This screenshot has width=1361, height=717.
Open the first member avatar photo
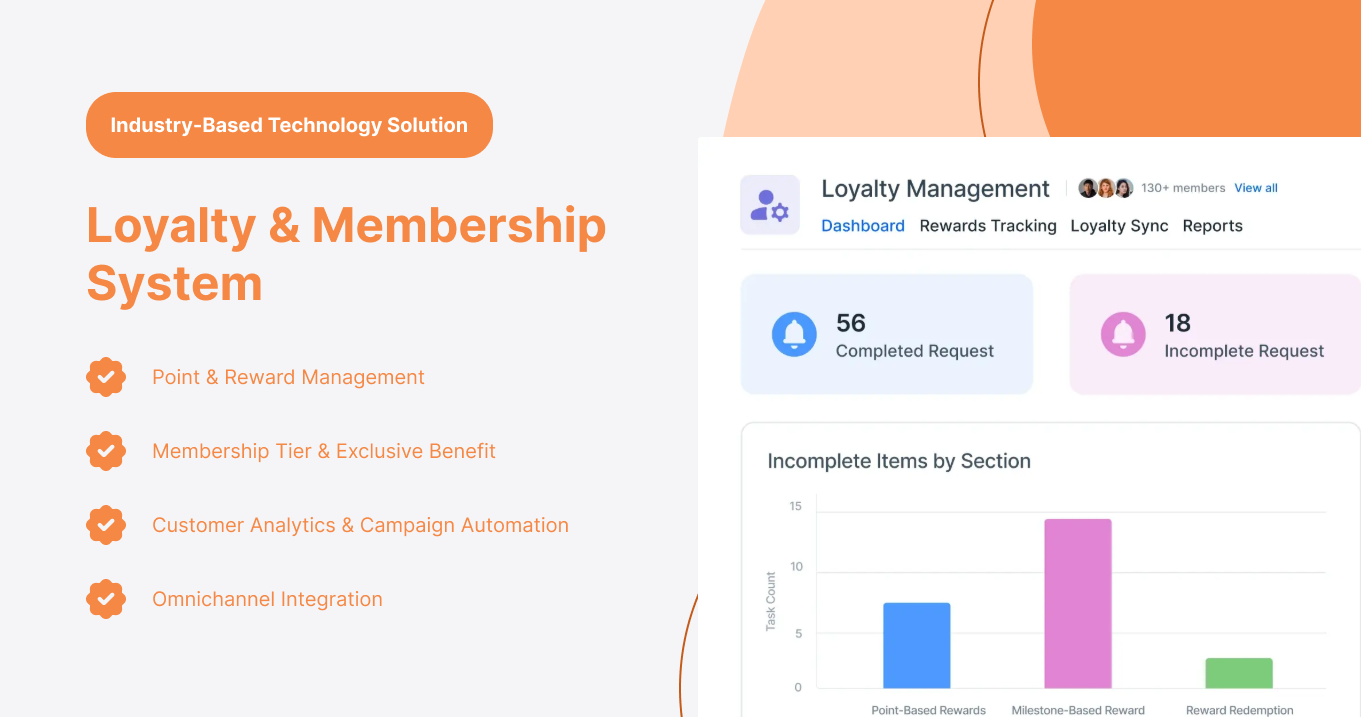(x=1087, y=187)
